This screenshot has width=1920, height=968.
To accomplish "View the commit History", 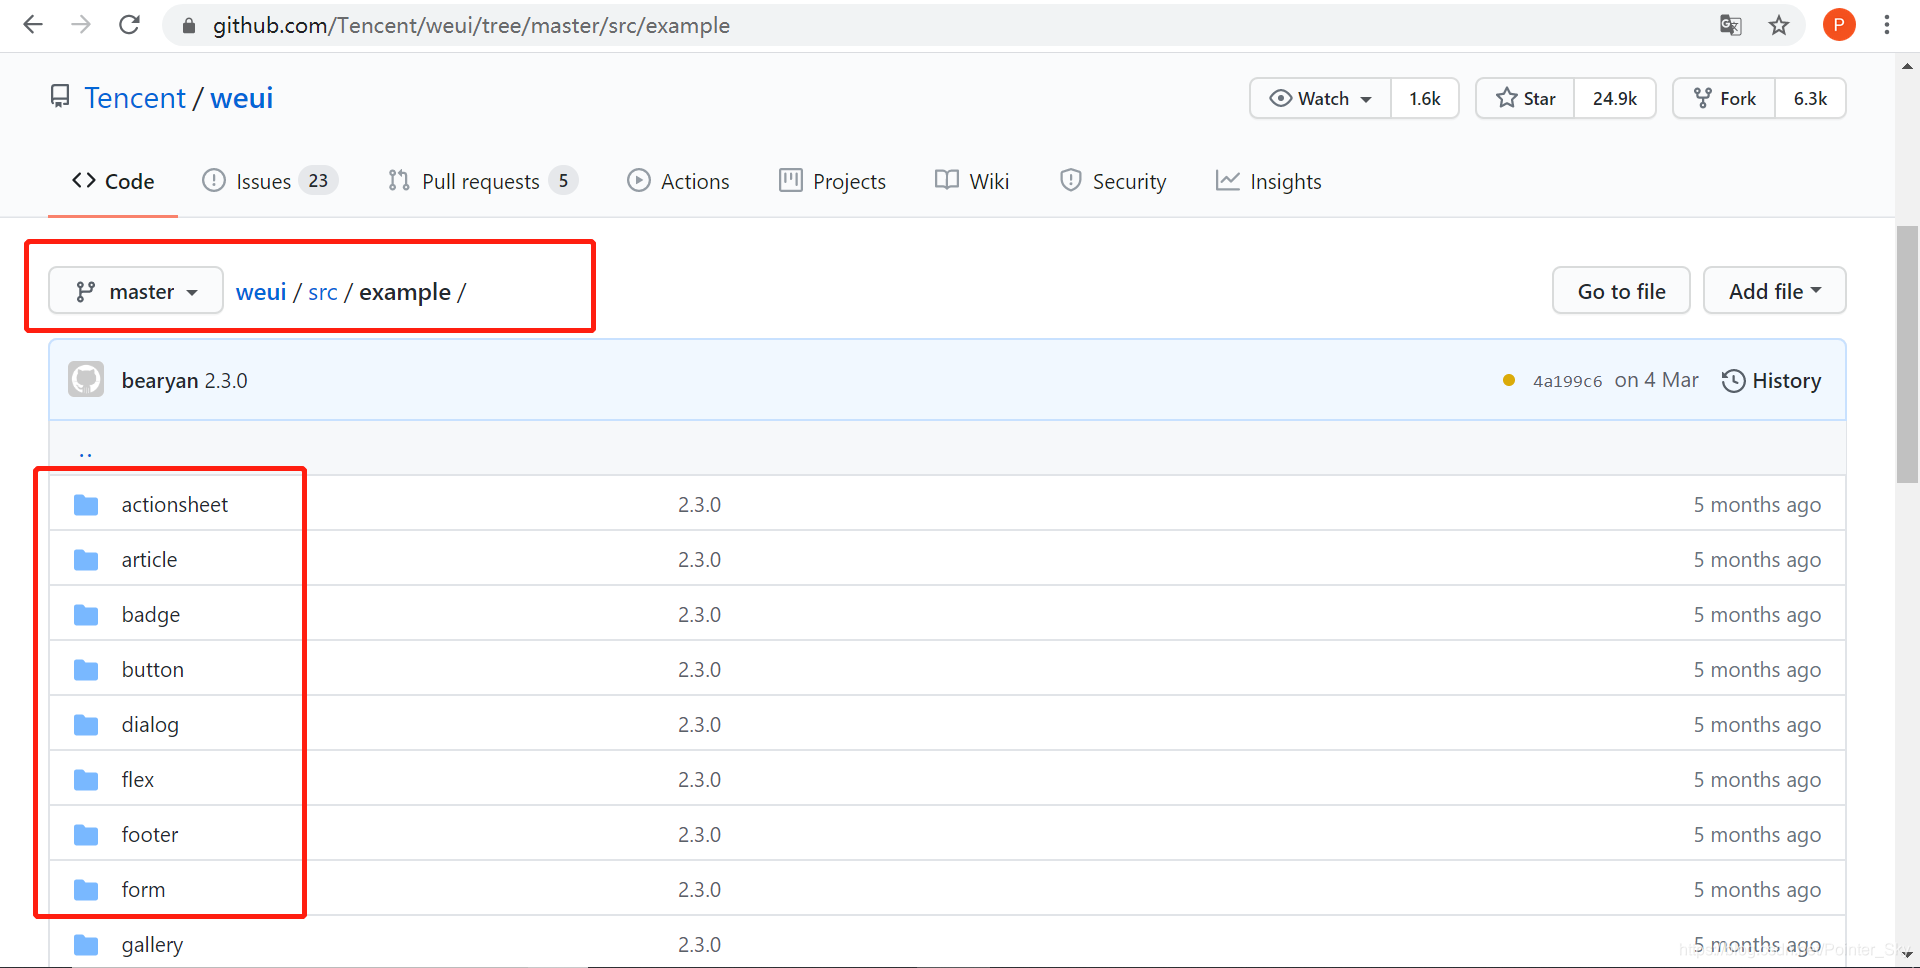I will 1772,381.
